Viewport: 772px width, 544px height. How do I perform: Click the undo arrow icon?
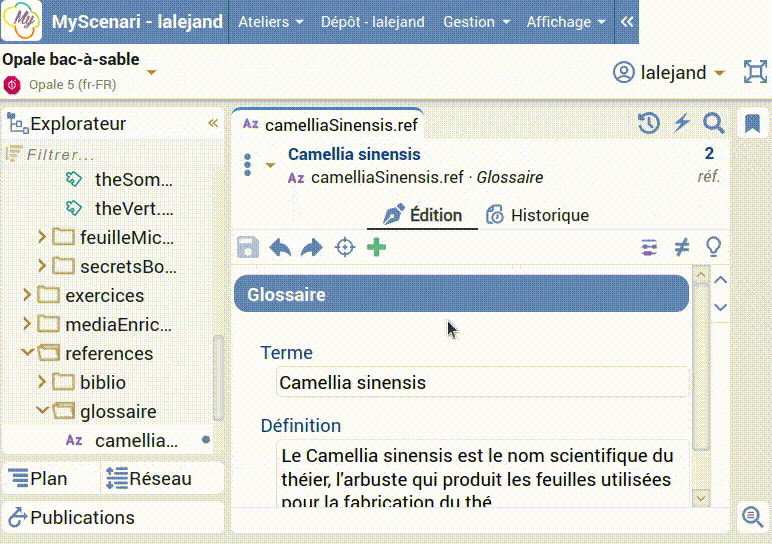tap(280, 247)
